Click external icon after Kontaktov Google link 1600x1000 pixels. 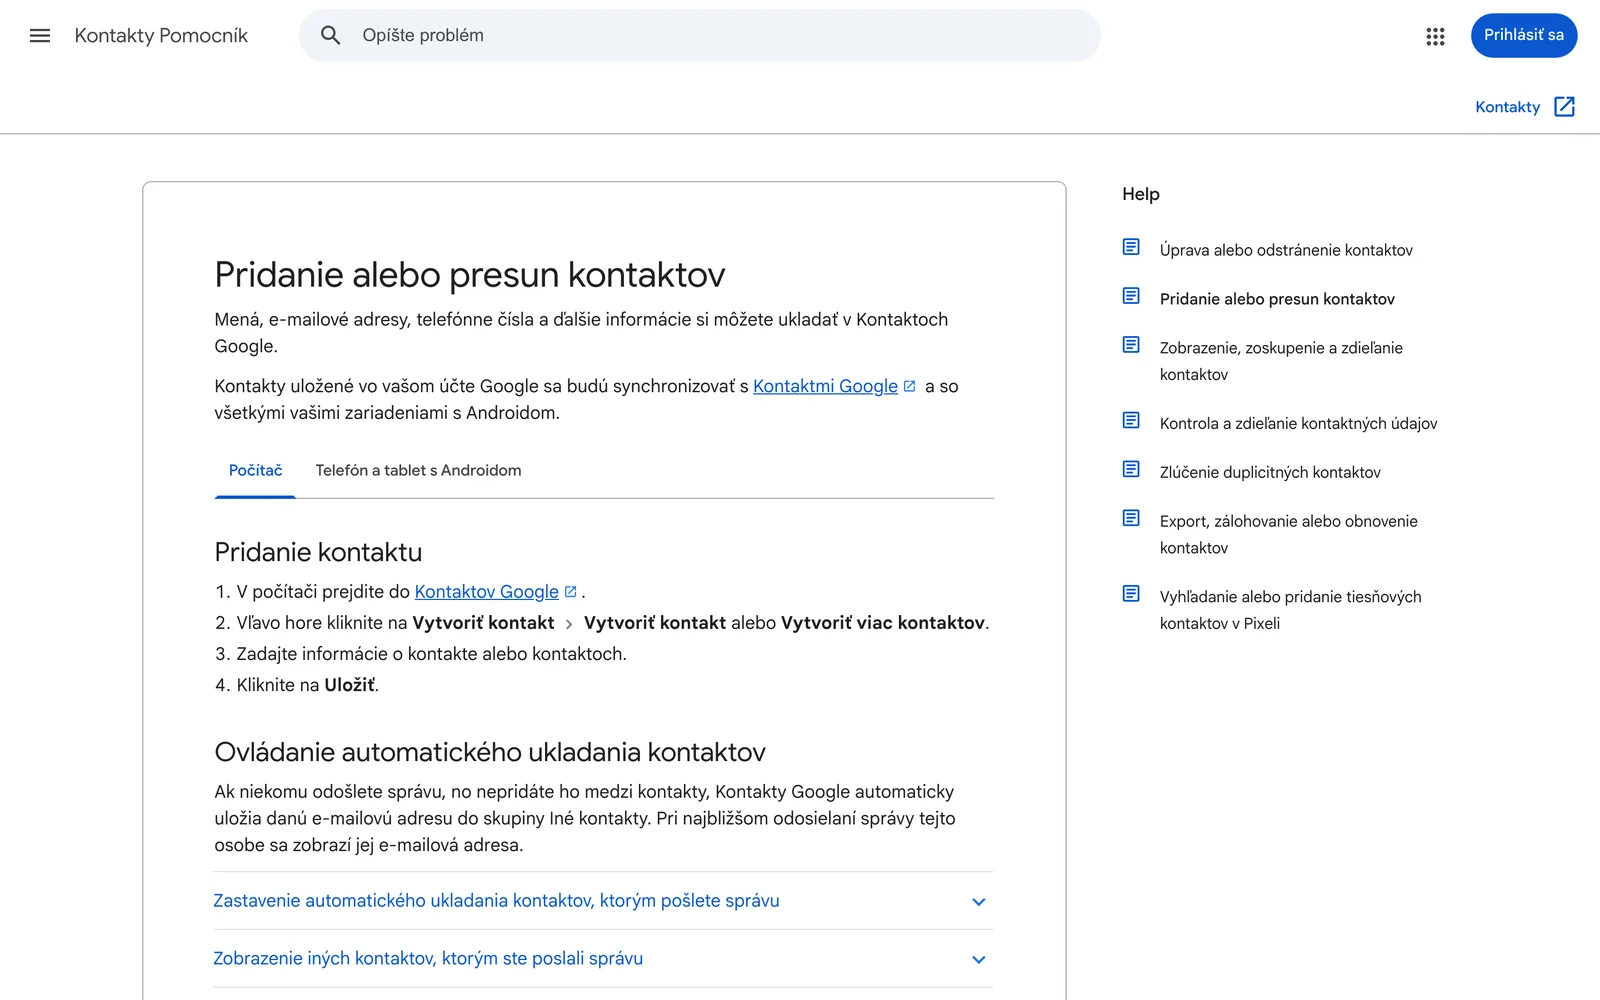click(570, 592)
